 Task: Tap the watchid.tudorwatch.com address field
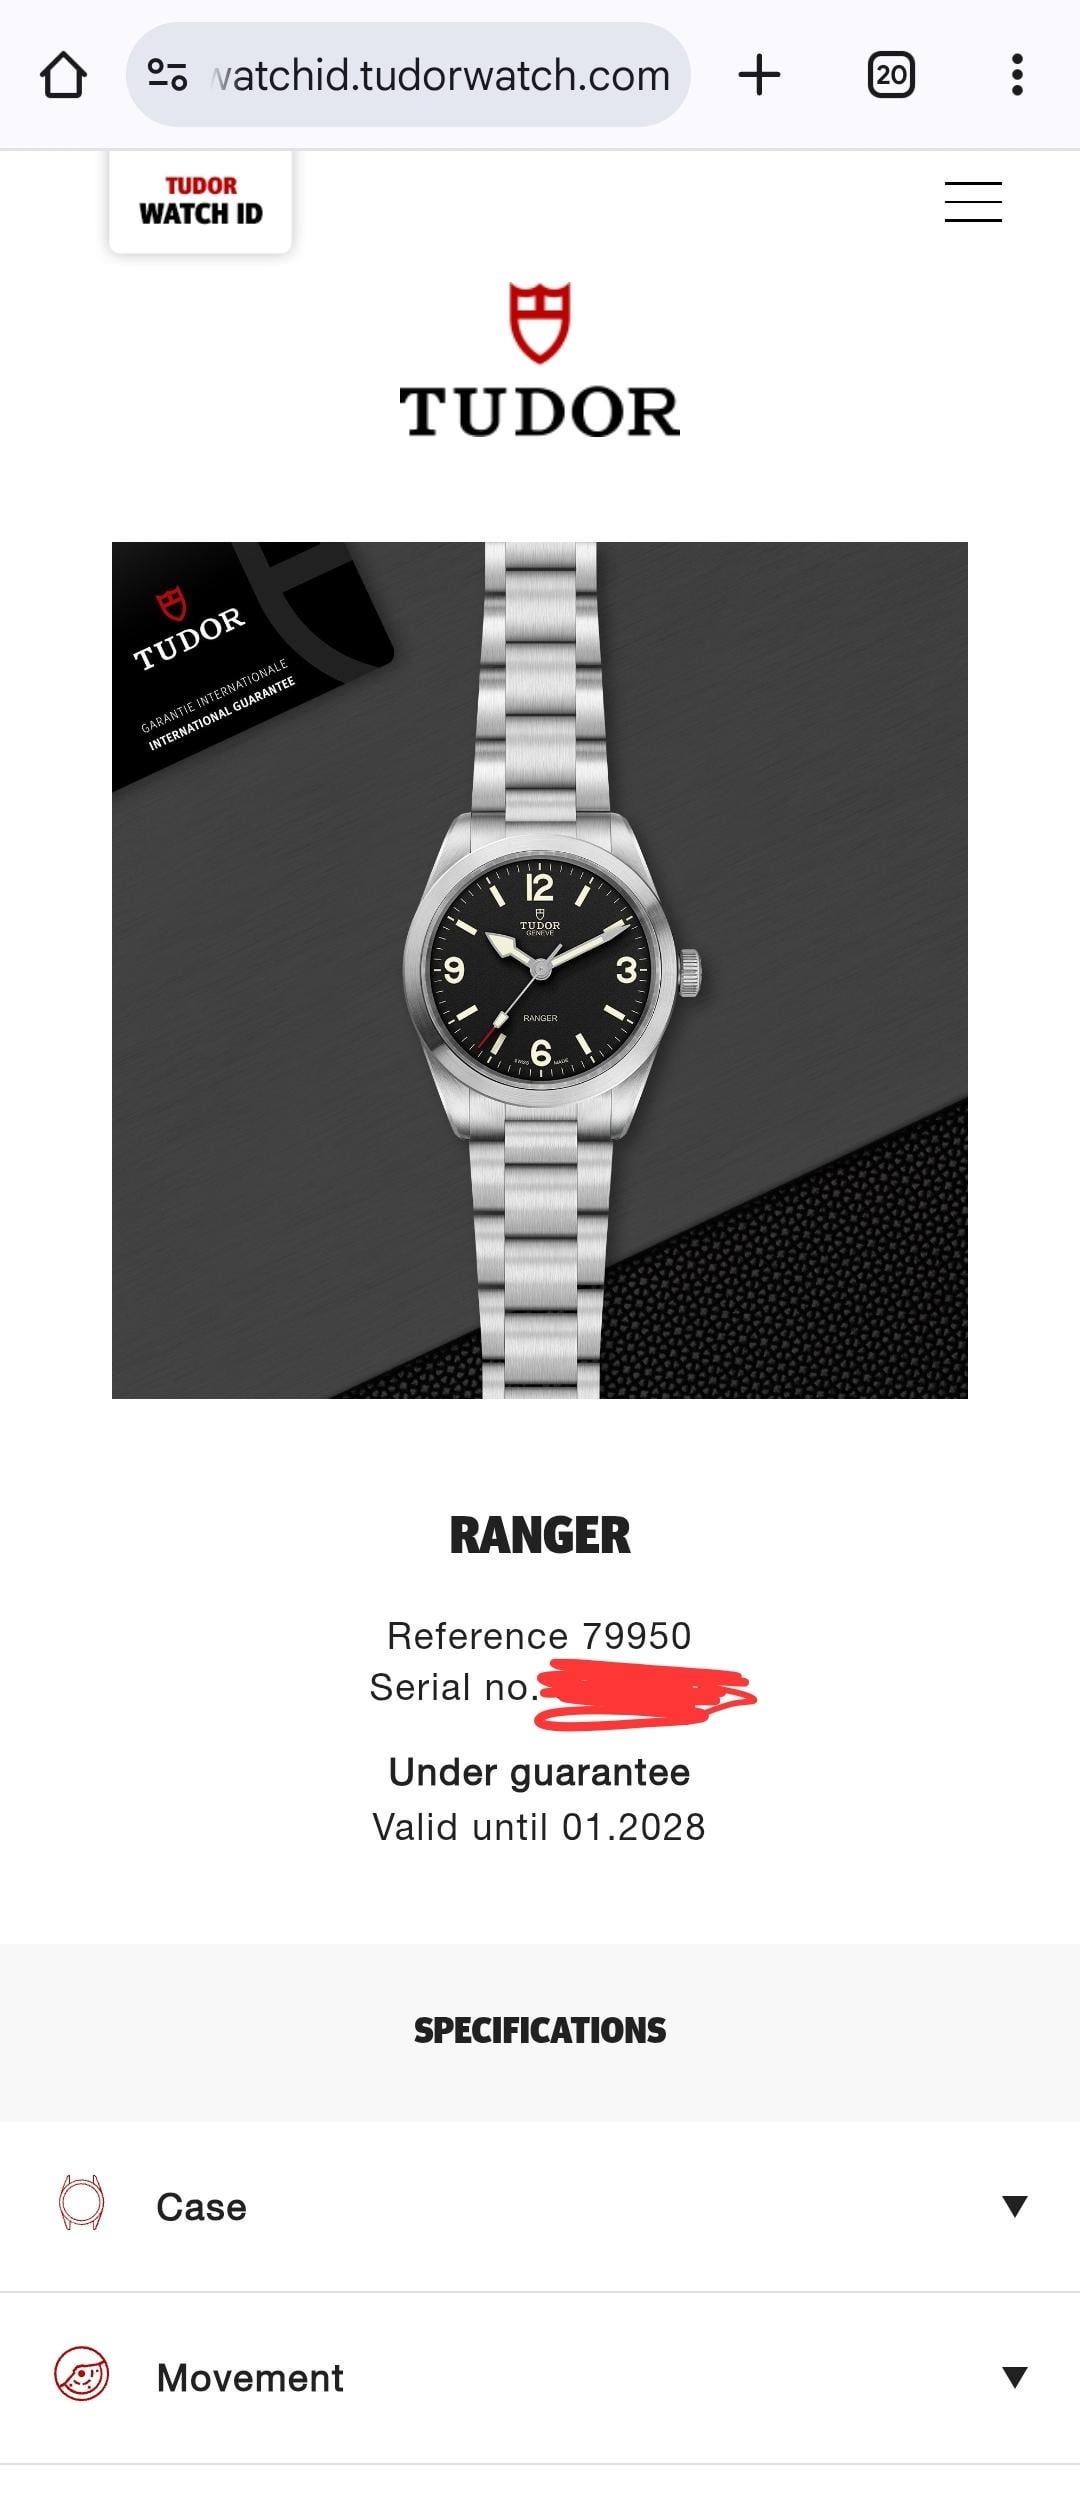[x=408, y=75]
